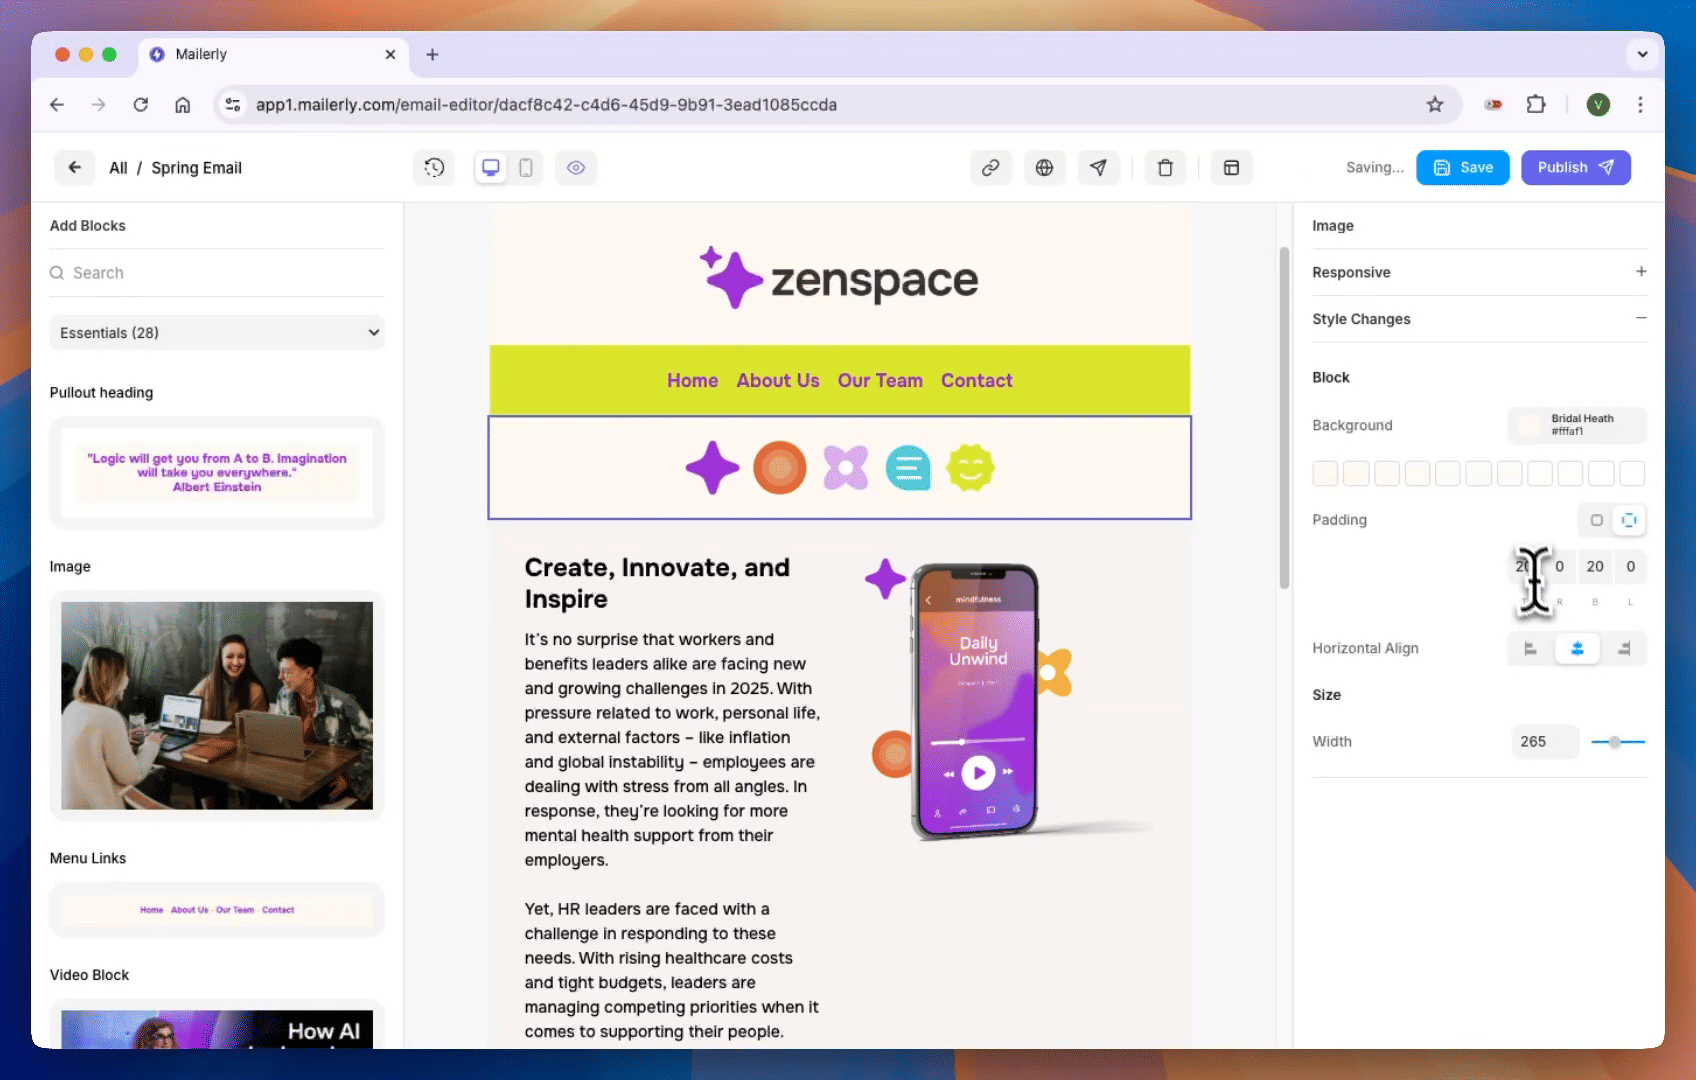Click the Save button

pos(1462,168)
